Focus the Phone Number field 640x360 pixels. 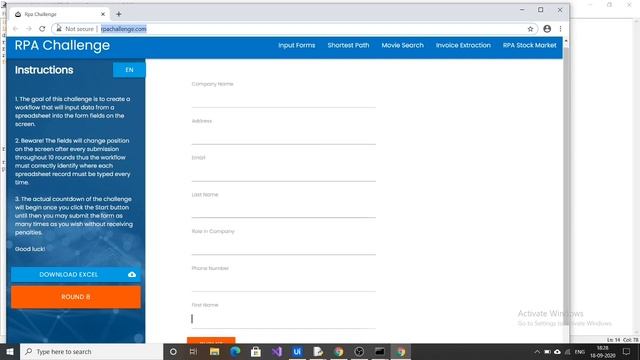pos(283,283)
